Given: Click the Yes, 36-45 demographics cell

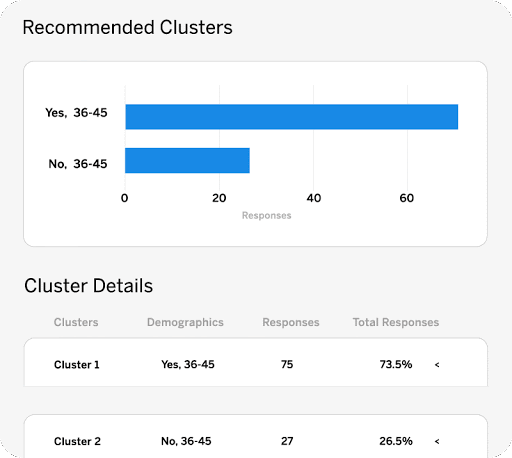Looking at the screenshot, I should coord(188,364).
